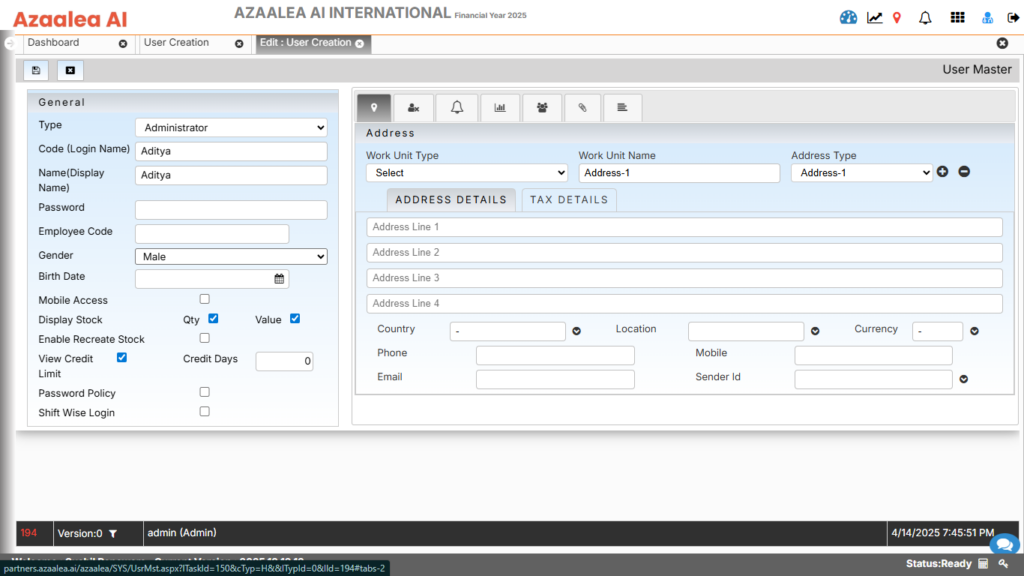Viewport: 1024px width, 576px height.
Task: Open the user groups tab icon
Action: (541, 107)
